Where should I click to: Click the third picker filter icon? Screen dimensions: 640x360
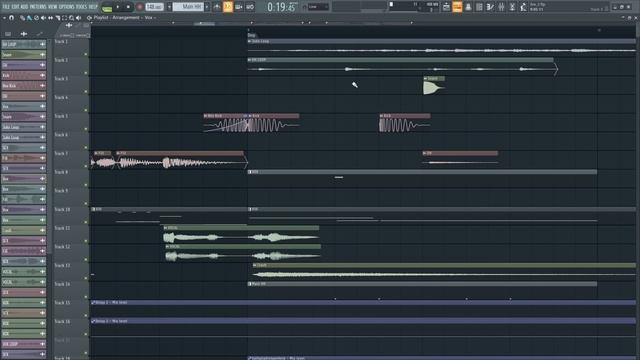pos(39,34)
